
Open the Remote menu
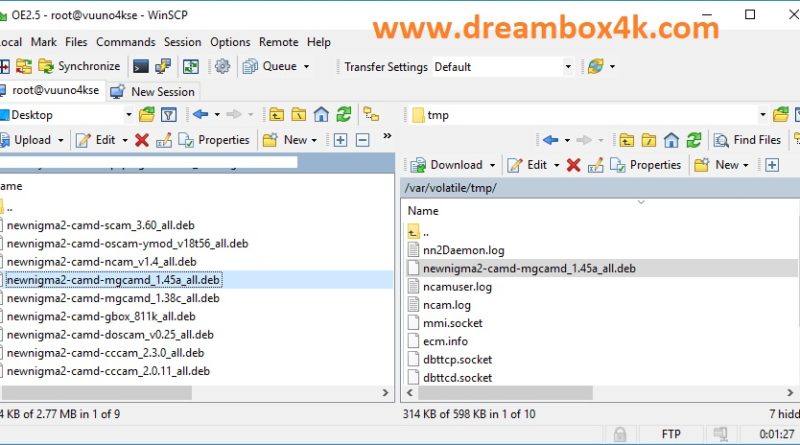click(x=279, y=42)
